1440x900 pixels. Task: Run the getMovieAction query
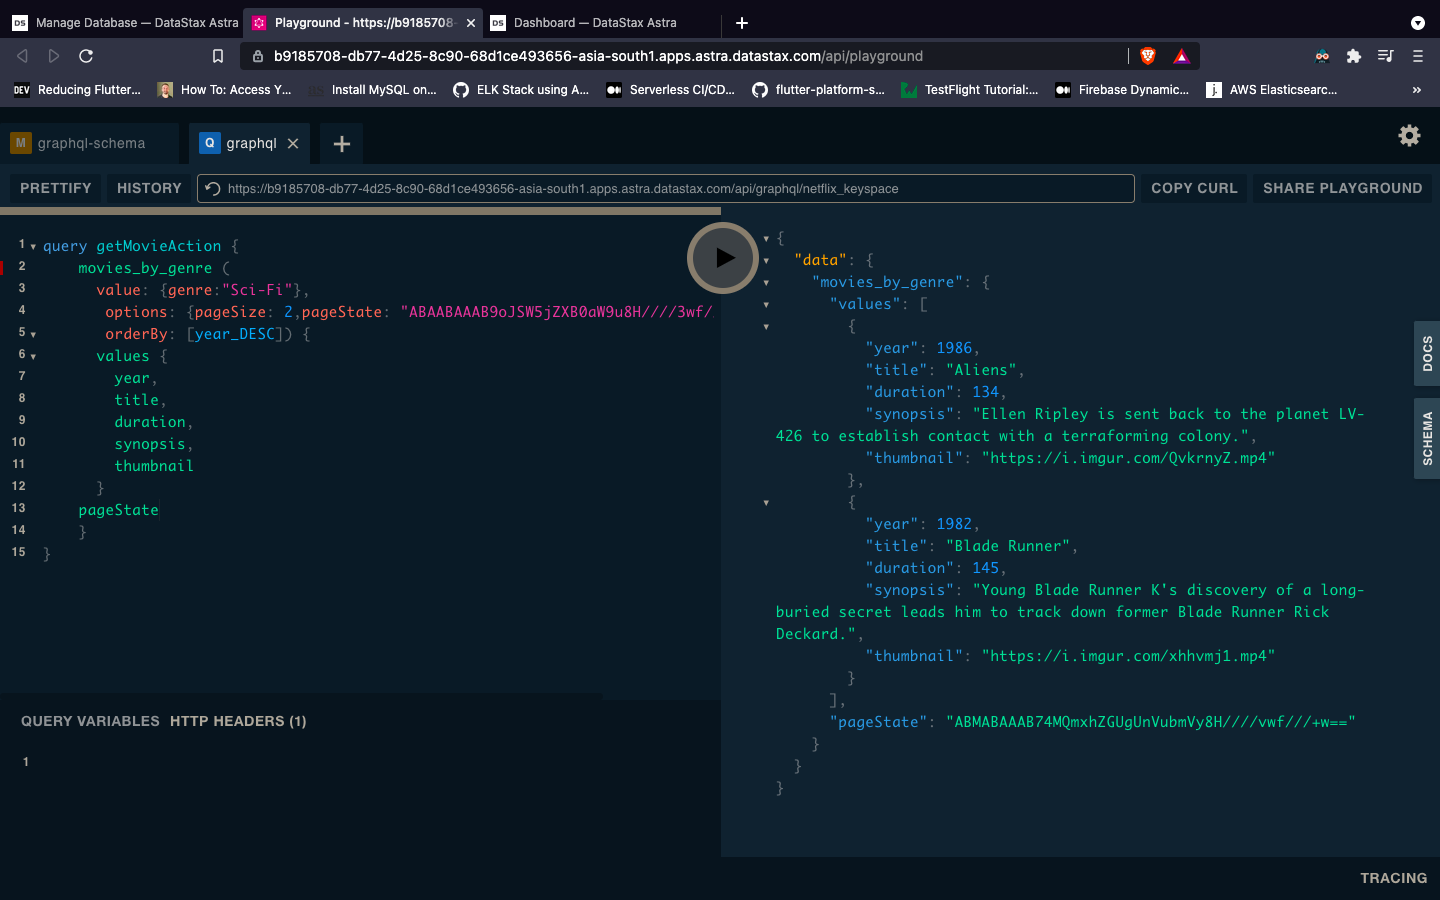pos(722,257)
